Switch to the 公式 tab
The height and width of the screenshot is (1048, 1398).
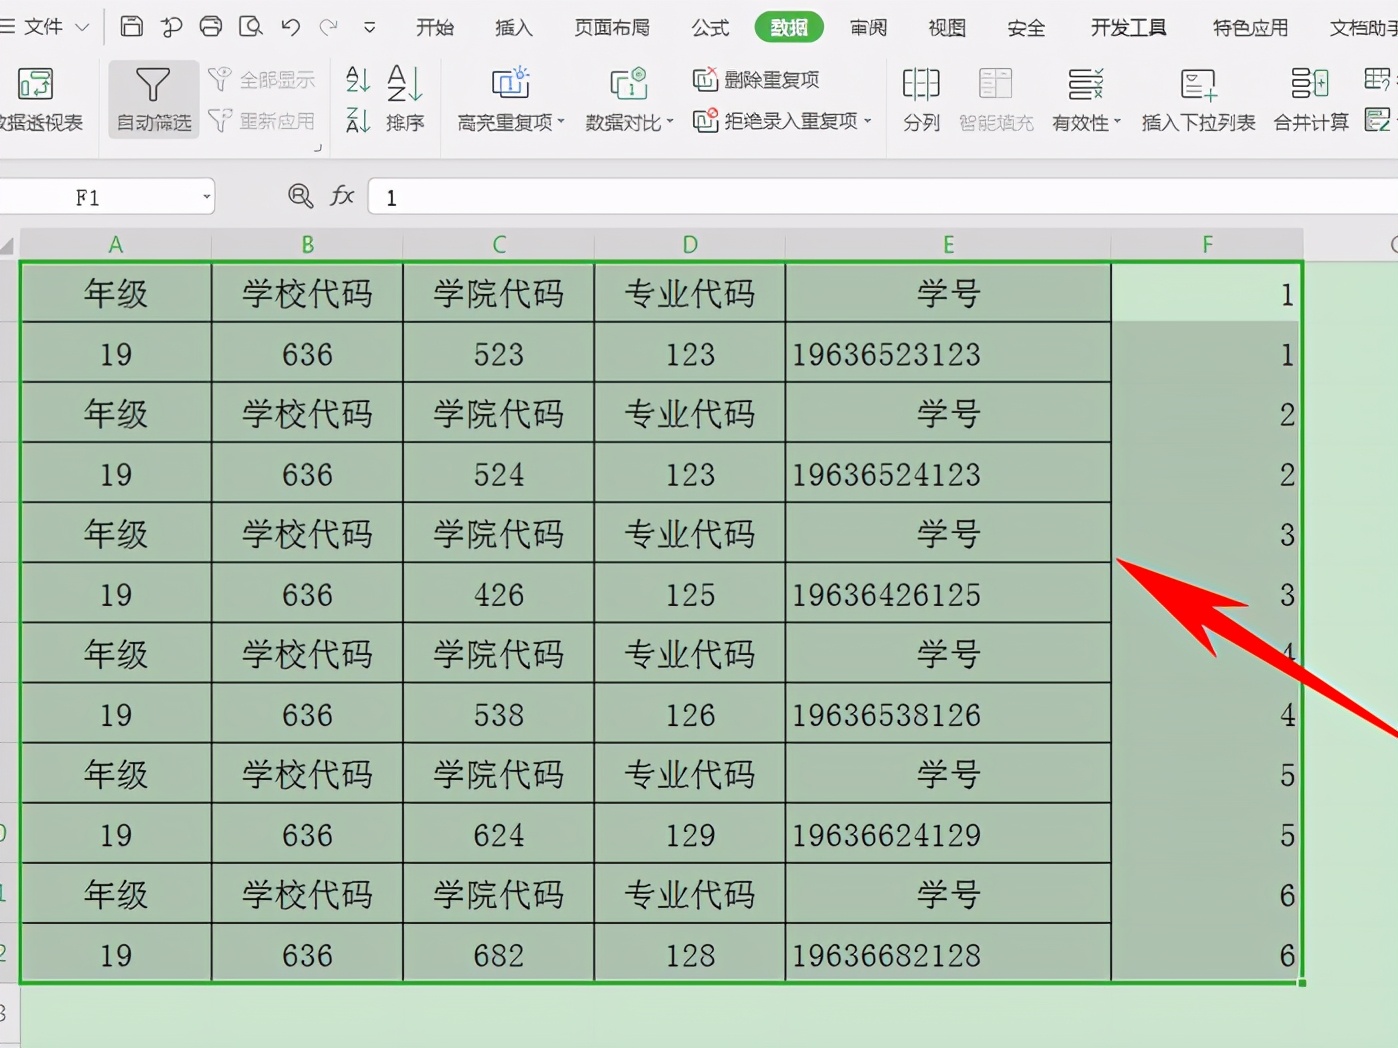pyautogui.click(x=710, y=28)
